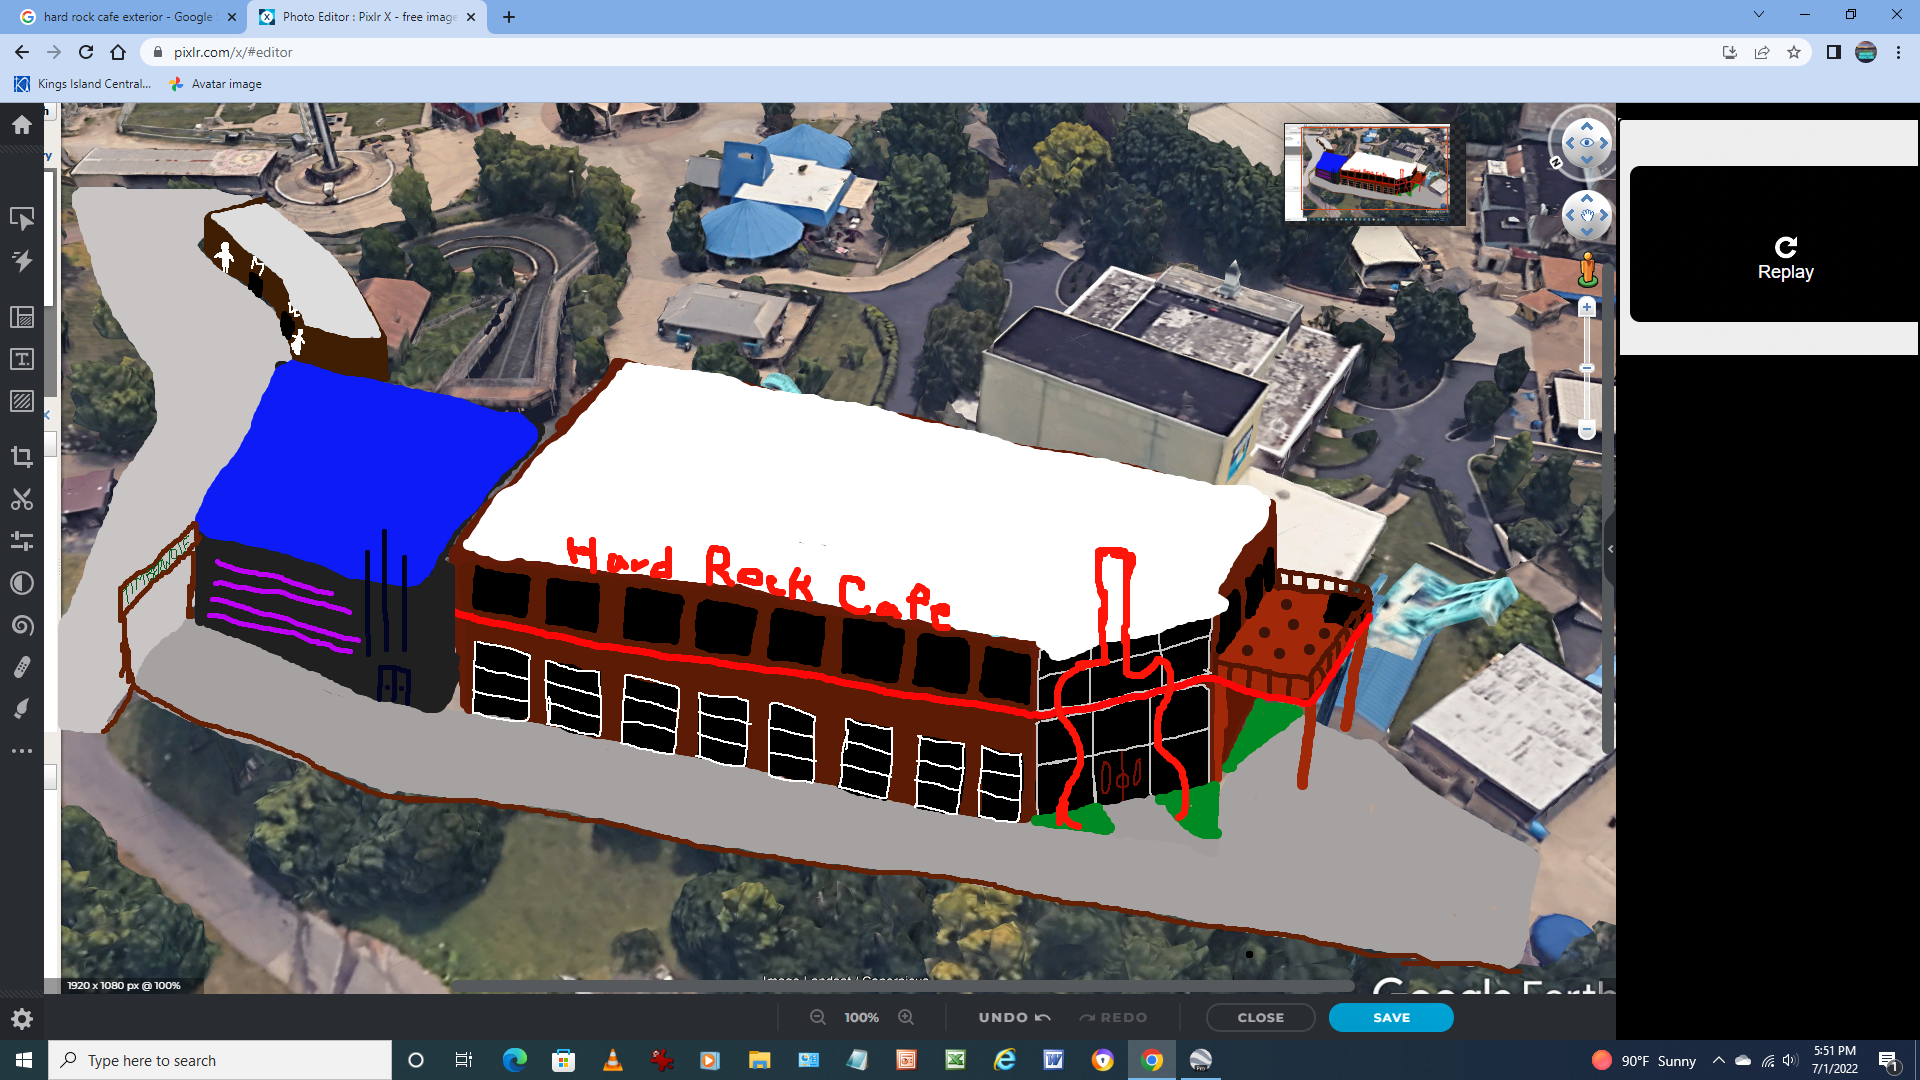The width and height of the screenshot is (1920, 1080).
Task: Click the REDO button
Action: coord(1113,1017)
